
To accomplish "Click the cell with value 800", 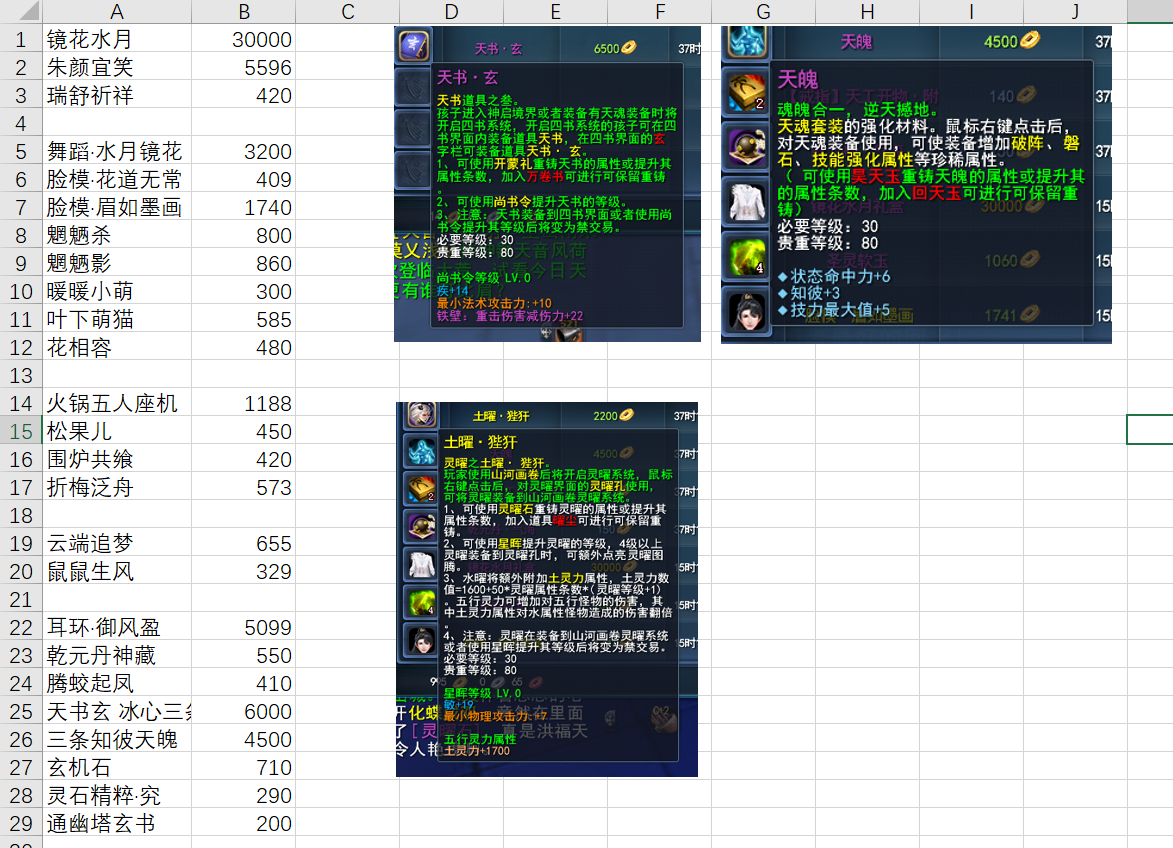I will [x=244, y=236].
